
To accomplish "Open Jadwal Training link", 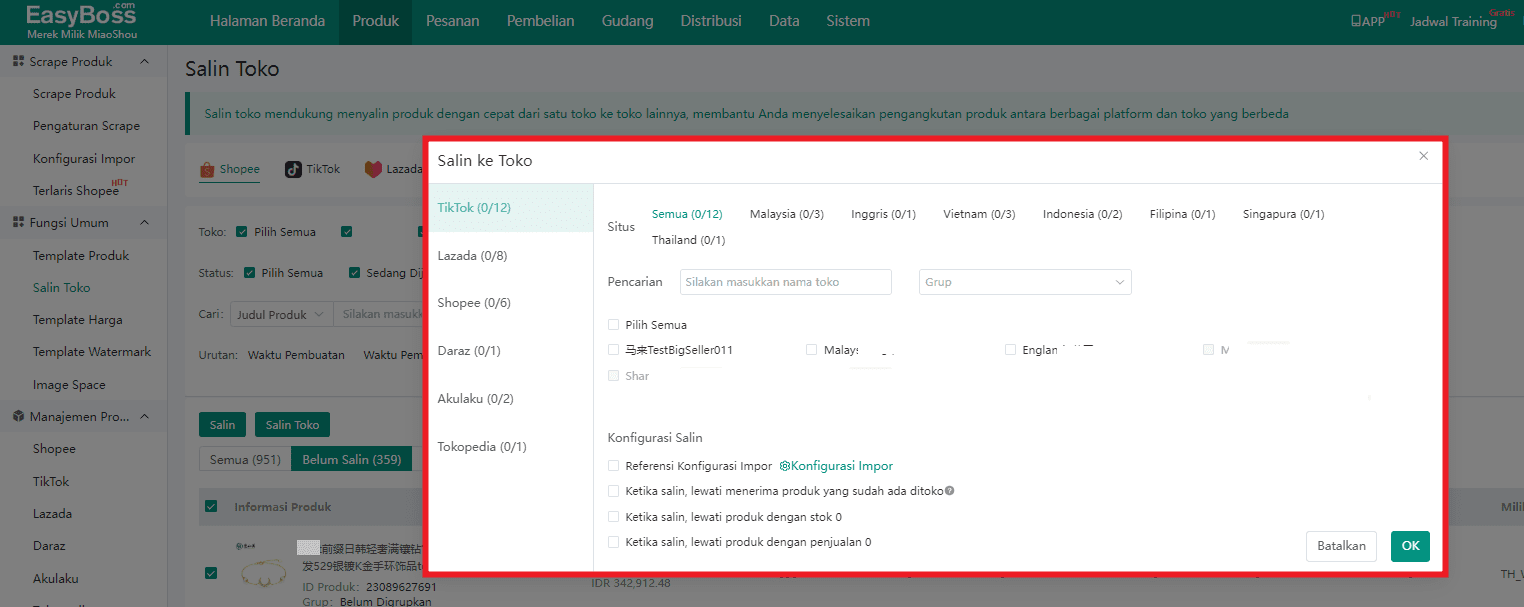I will pyautogui.click(x=1453, y=22).
